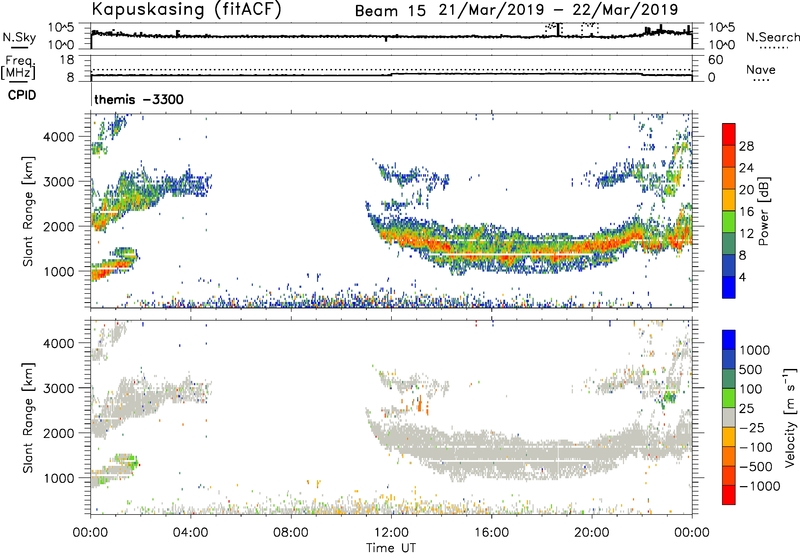Click the N.Sky legend label
800x554 pixels.
click(x=19, y=37)
